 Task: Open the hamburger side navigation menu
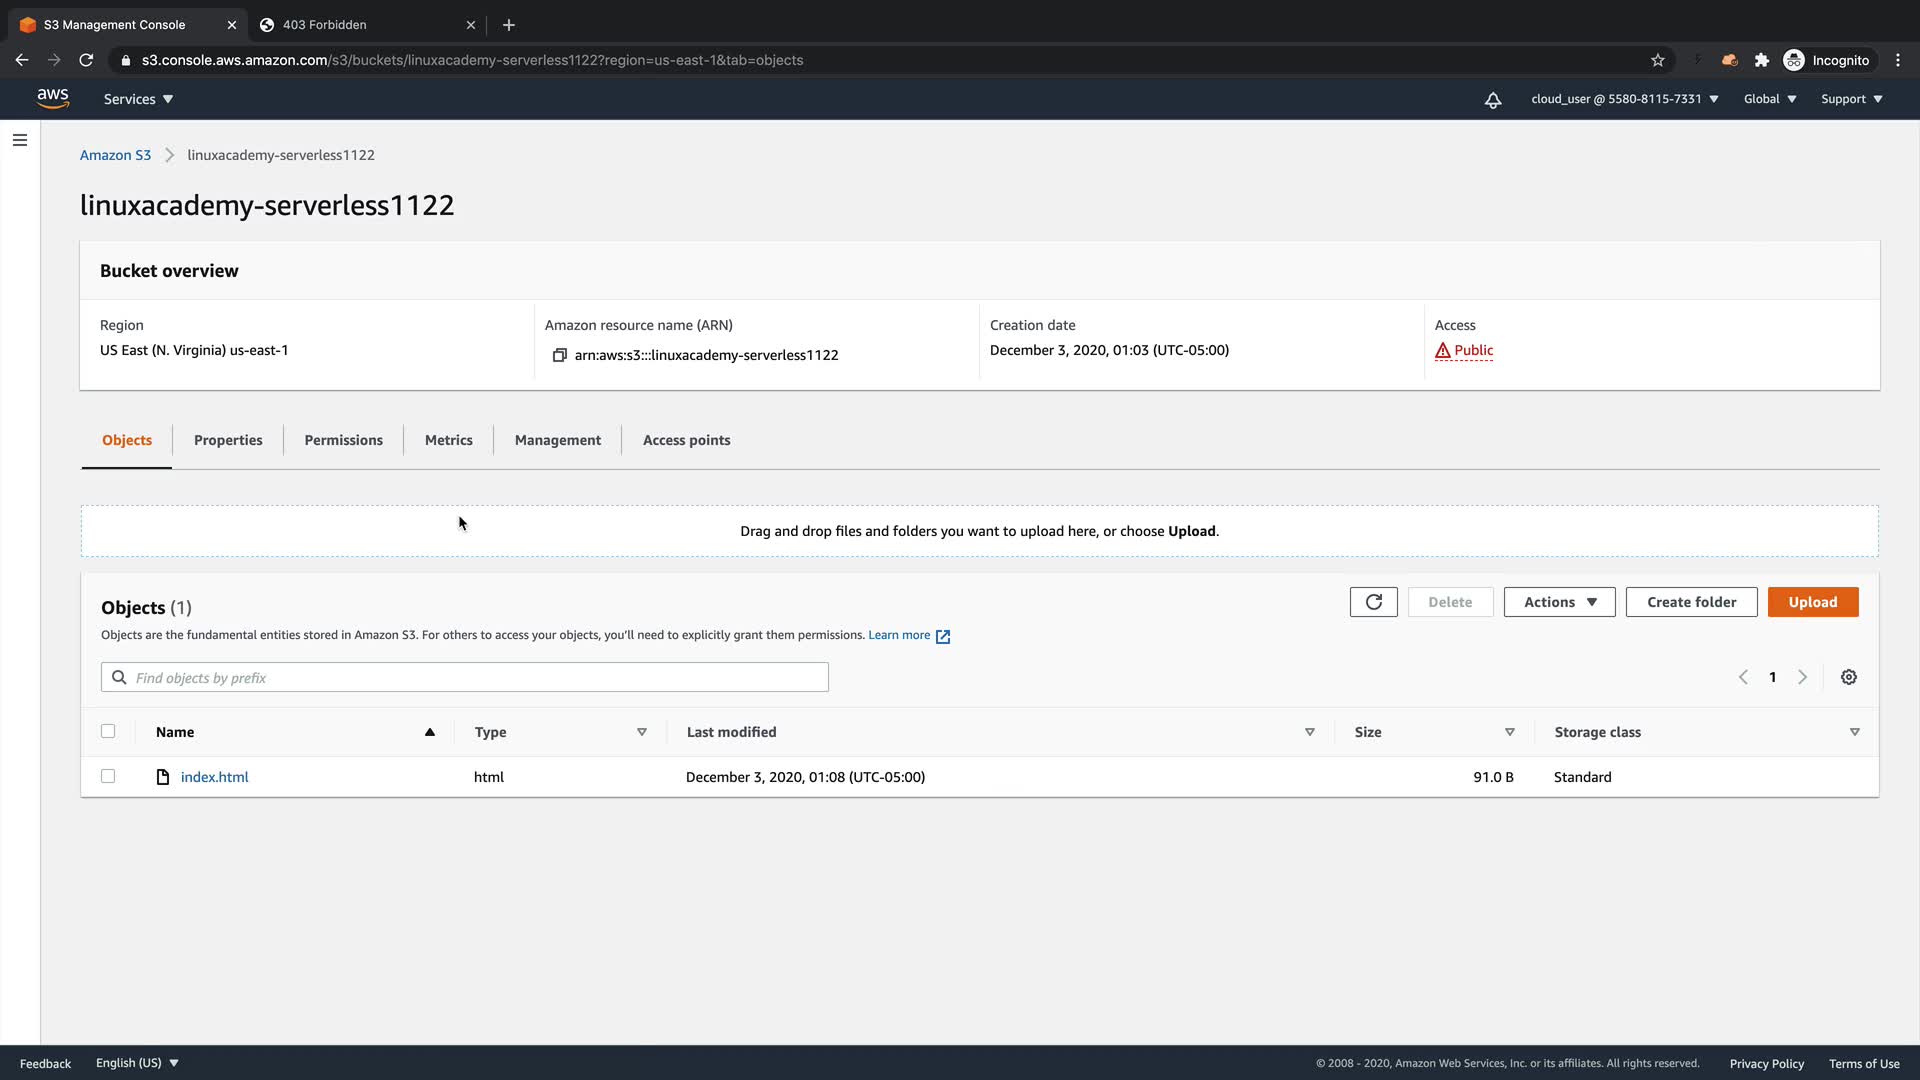[19, 140]
